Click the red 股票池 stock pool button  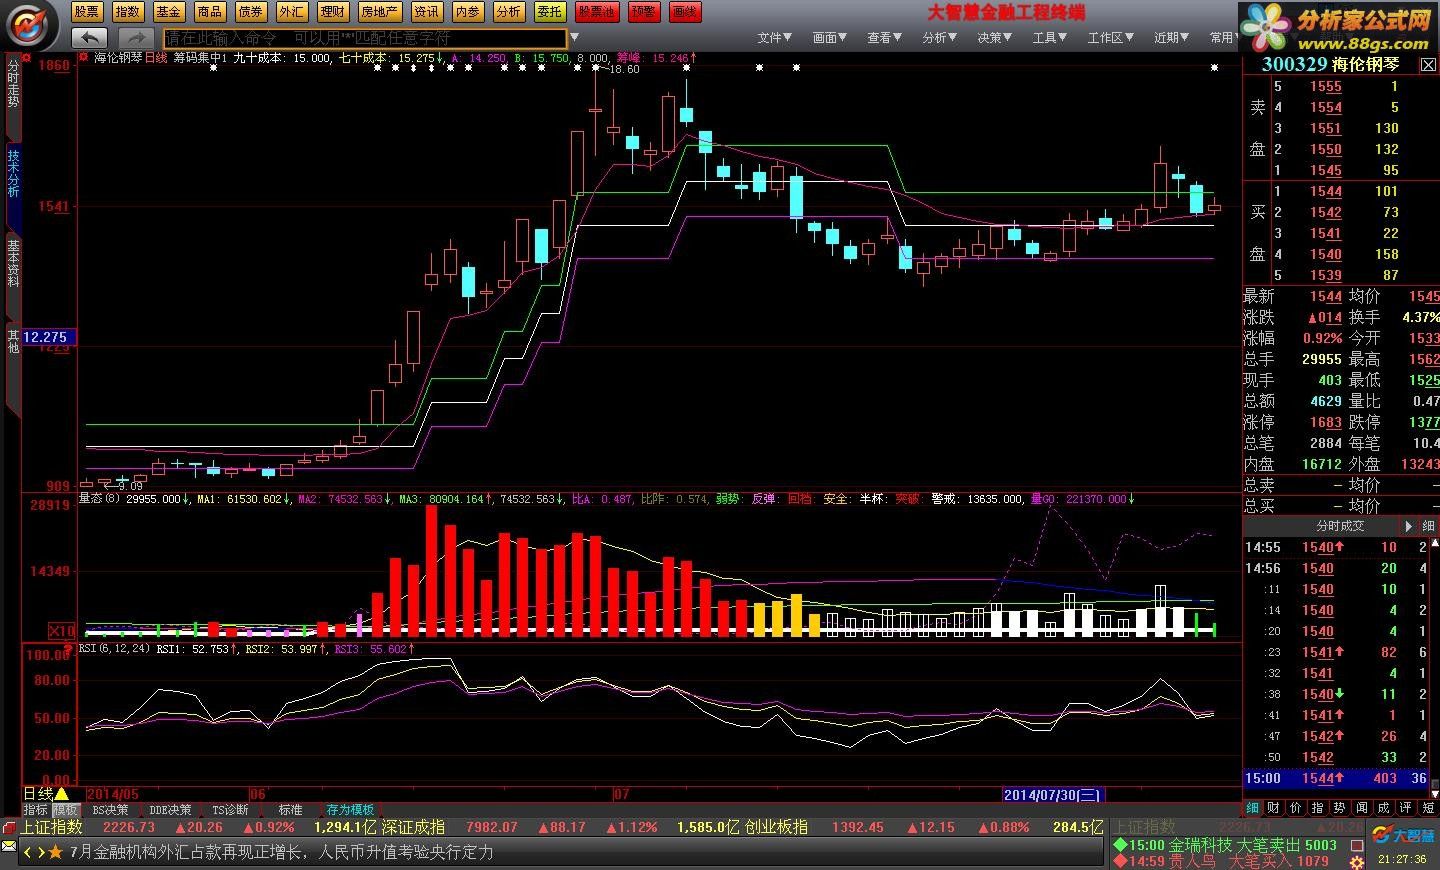(x=597, y=12)
